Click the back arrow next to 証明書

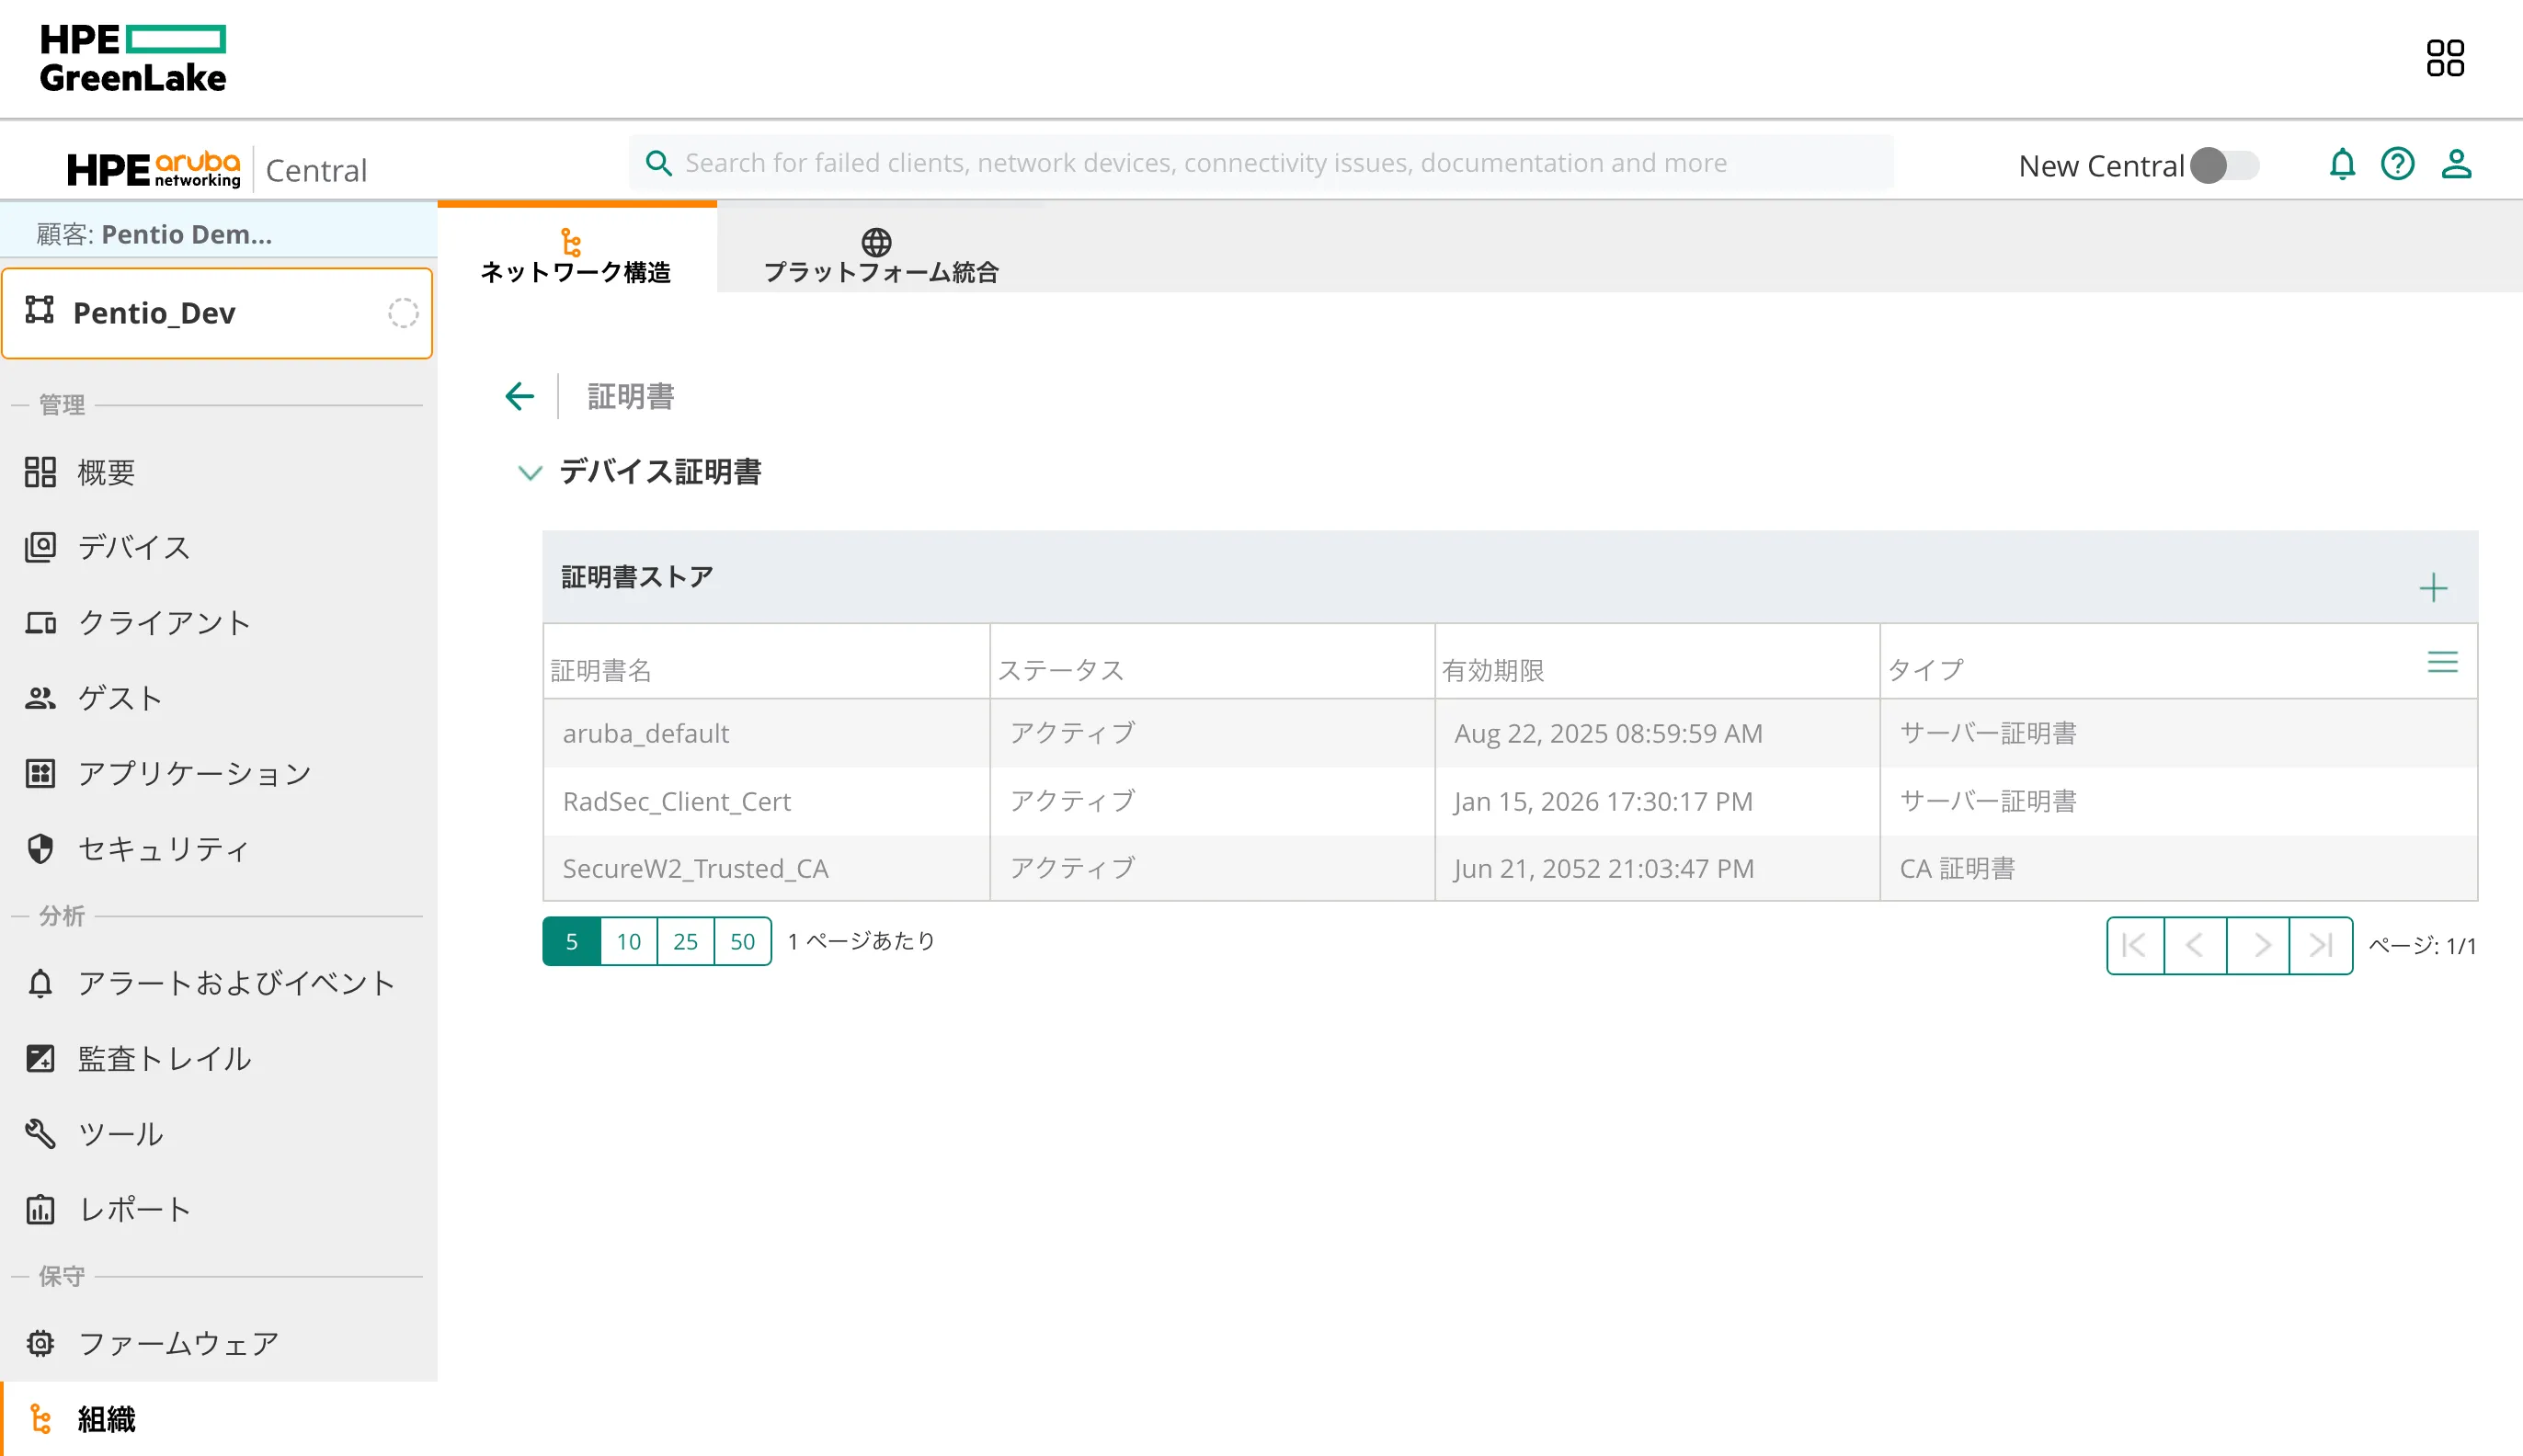(520, 396)
